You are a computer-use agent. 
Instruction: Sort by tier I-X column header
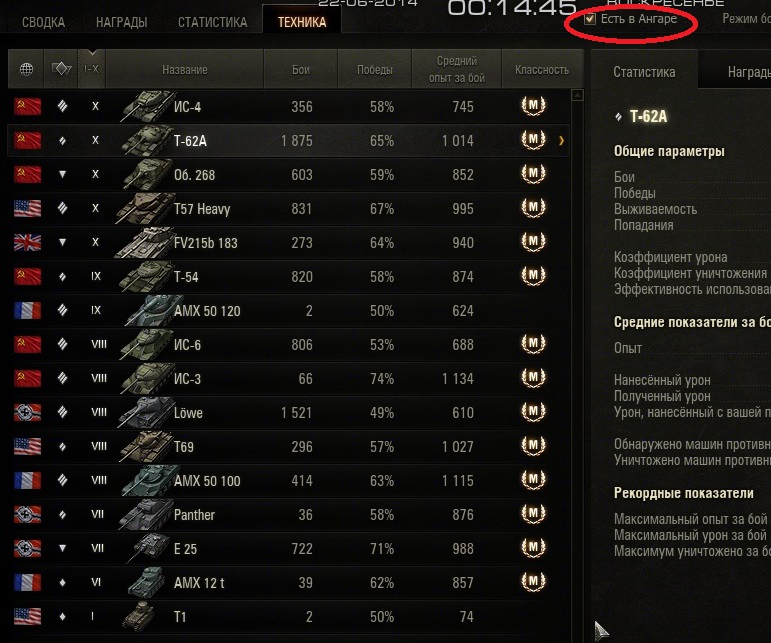(91, 69)
